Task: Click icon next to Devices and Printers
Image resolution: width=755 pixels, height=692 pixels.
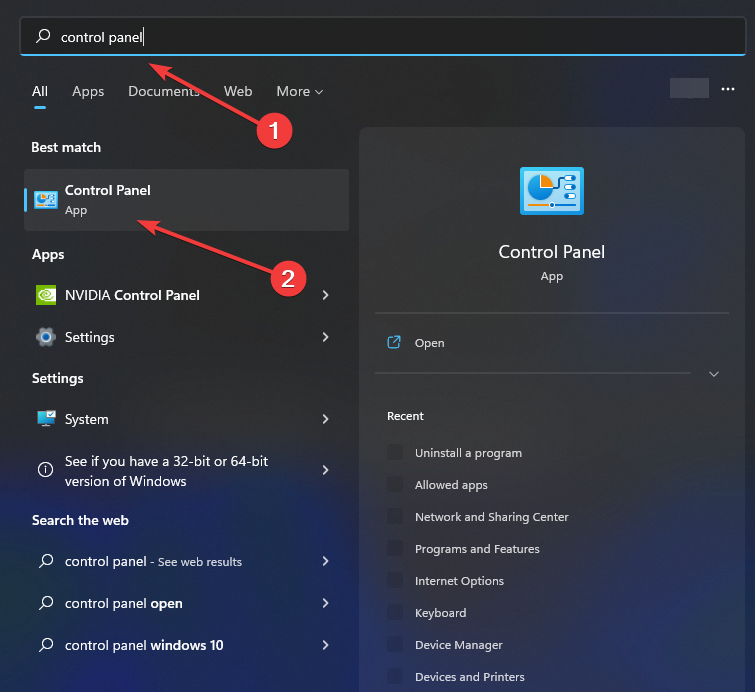Action: pos(395,677)
